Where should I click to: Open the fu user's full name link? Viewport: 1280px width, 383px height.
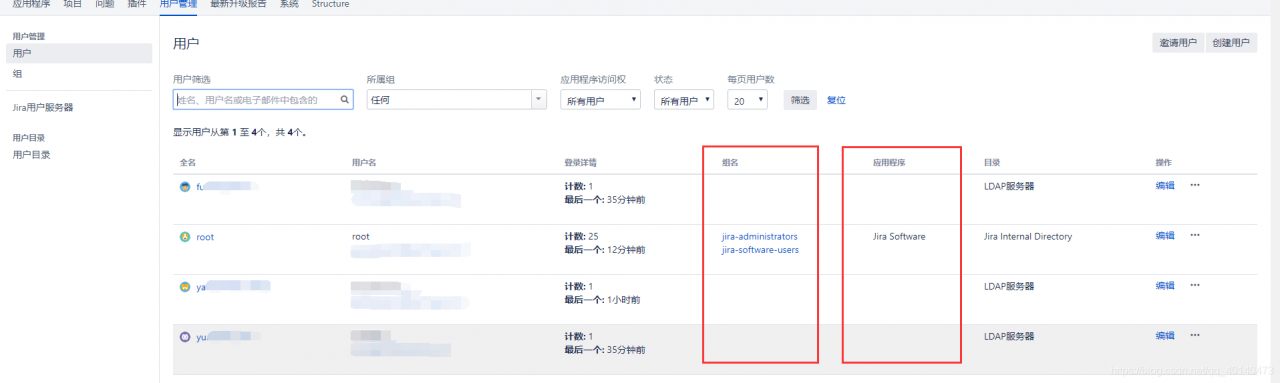[226, 187]
